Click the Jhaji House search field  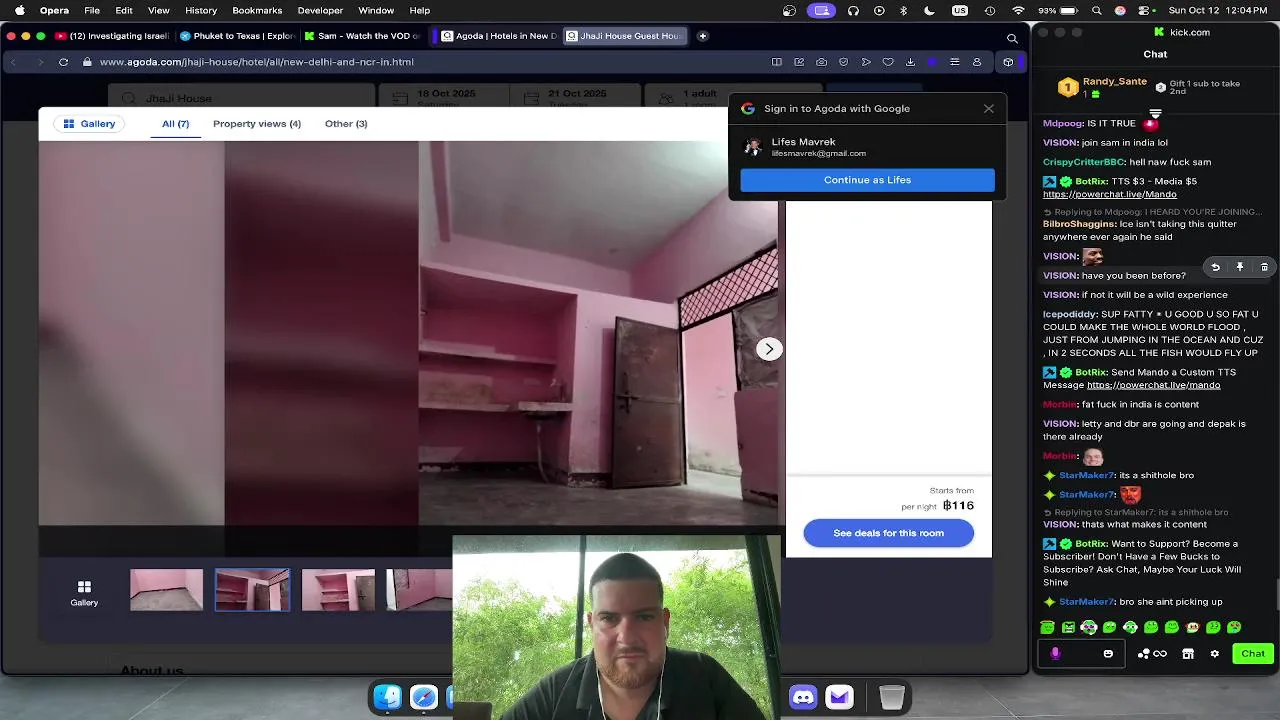[x=240, y=98]
